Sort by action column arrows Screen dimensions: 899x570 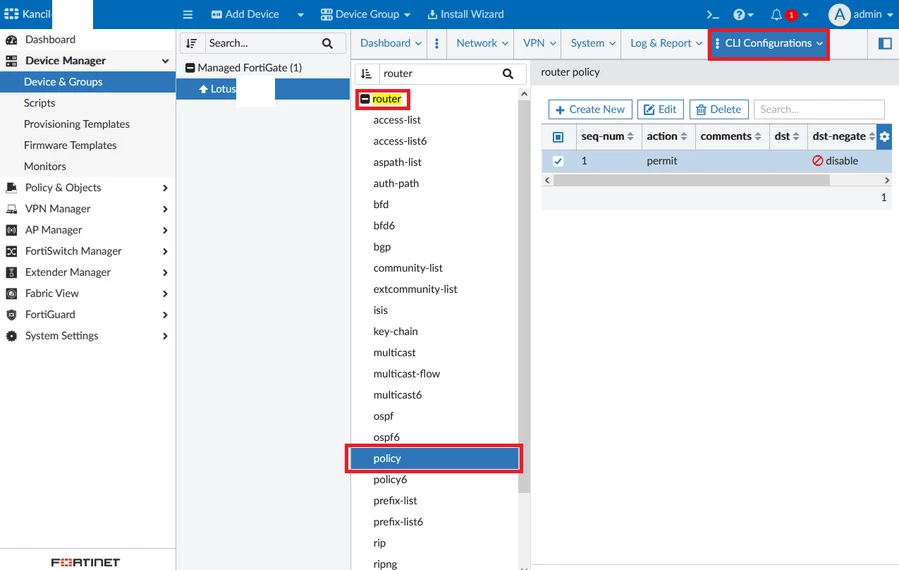click(x=684, y=136)
